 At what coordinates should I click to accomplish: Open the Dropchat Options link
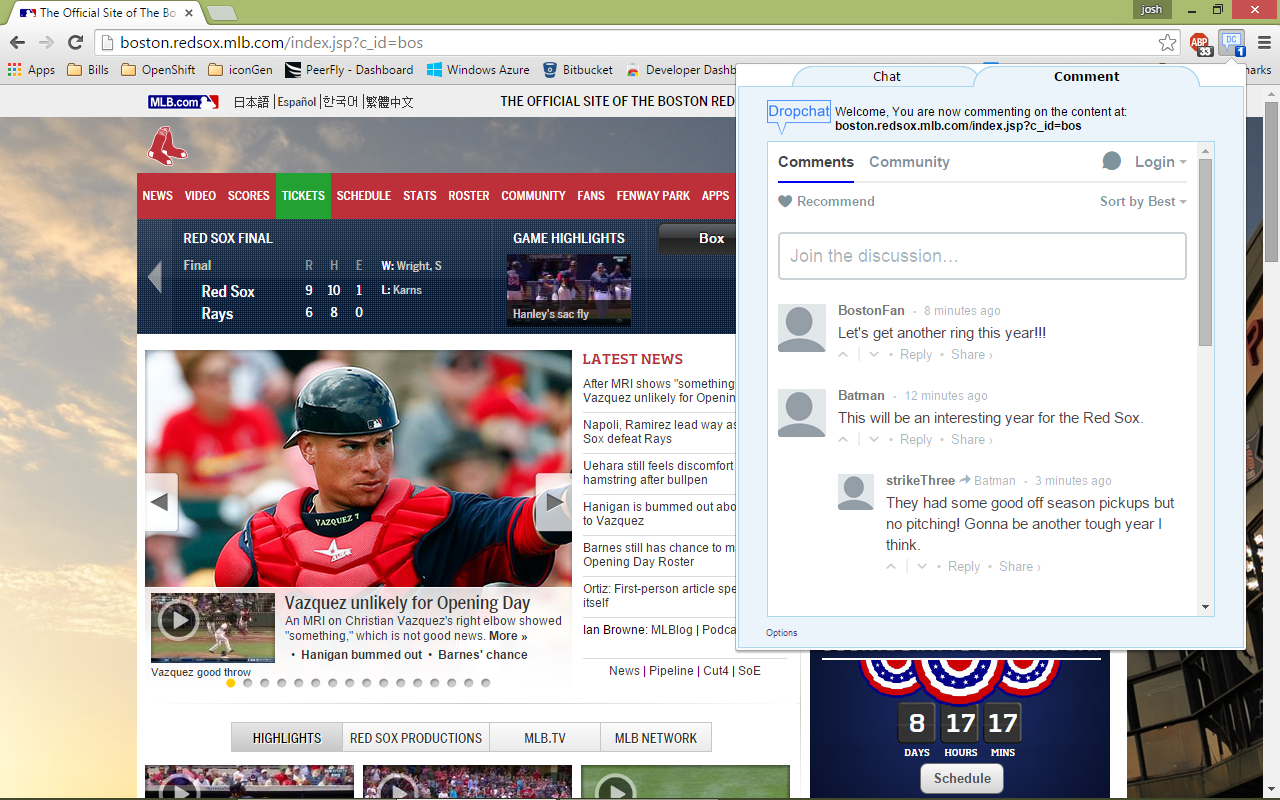pos(782,633)
